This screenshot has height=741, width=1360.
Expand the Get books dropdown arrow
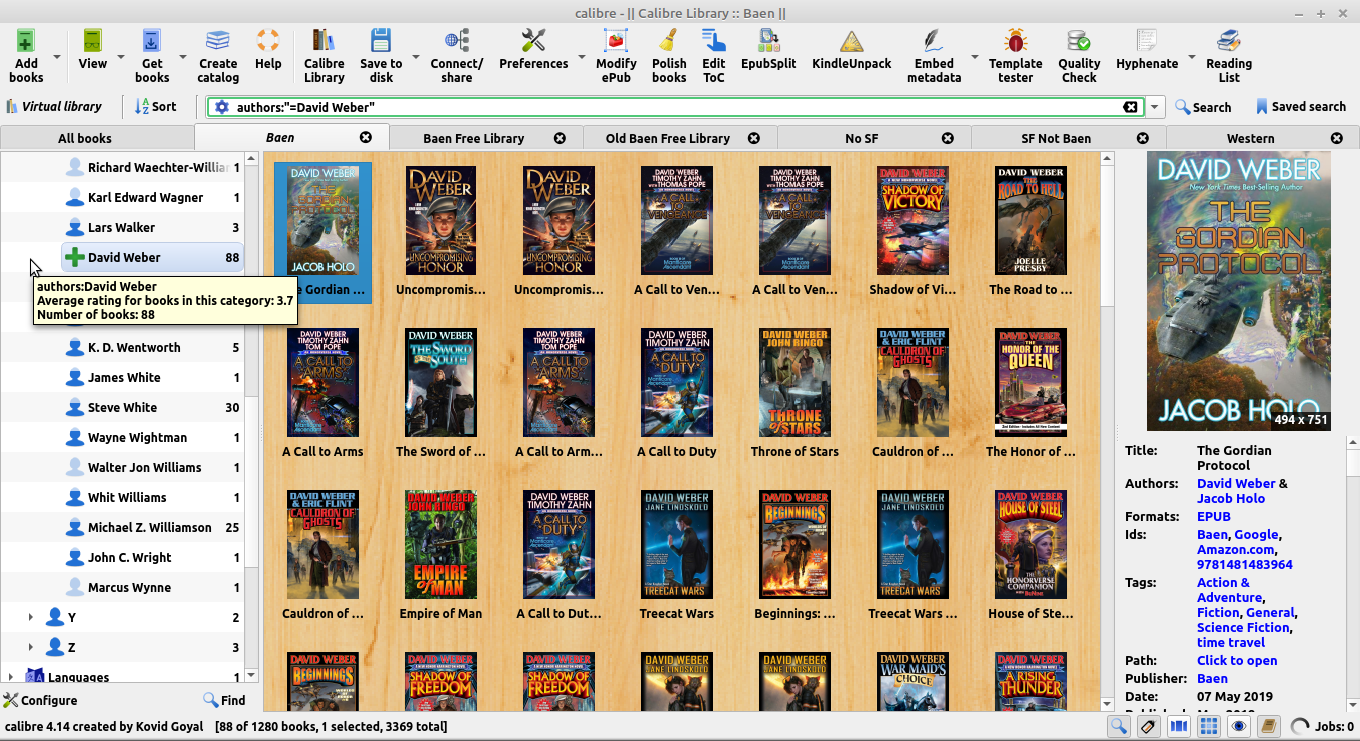pyautogui.click(x=183, y=57)
